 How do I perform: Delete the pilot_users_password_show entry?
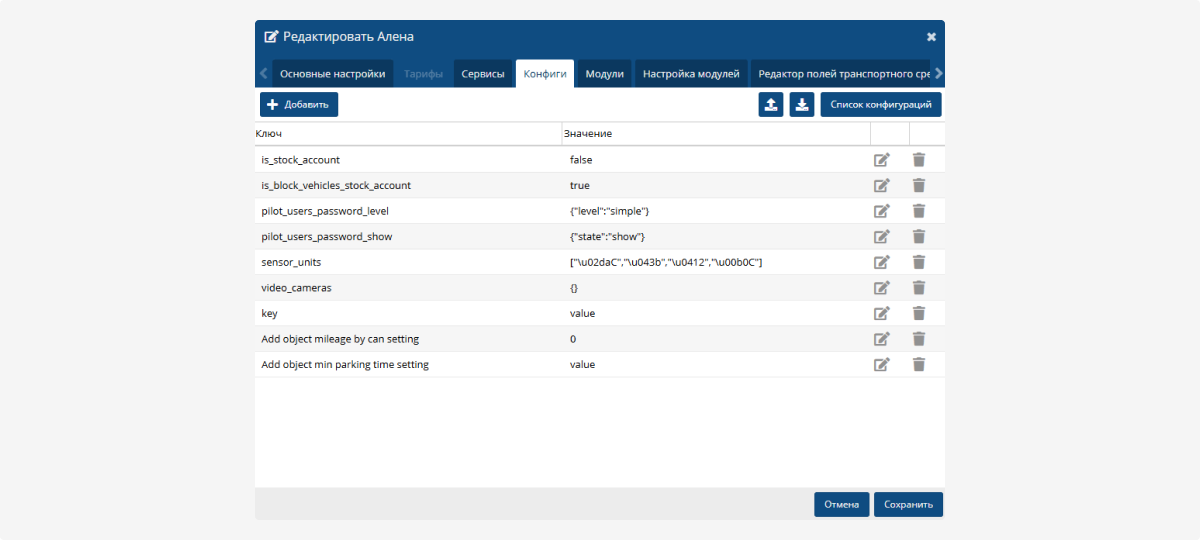(x=919, y=237)
